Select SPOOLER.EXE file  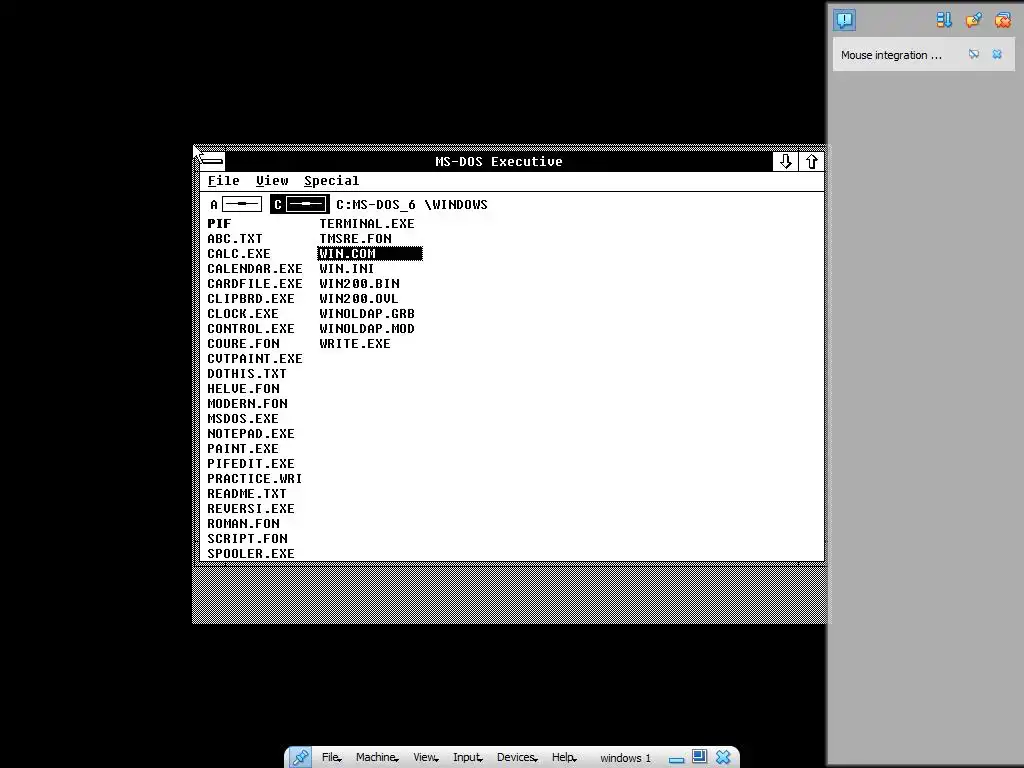[x=251, y=554]
